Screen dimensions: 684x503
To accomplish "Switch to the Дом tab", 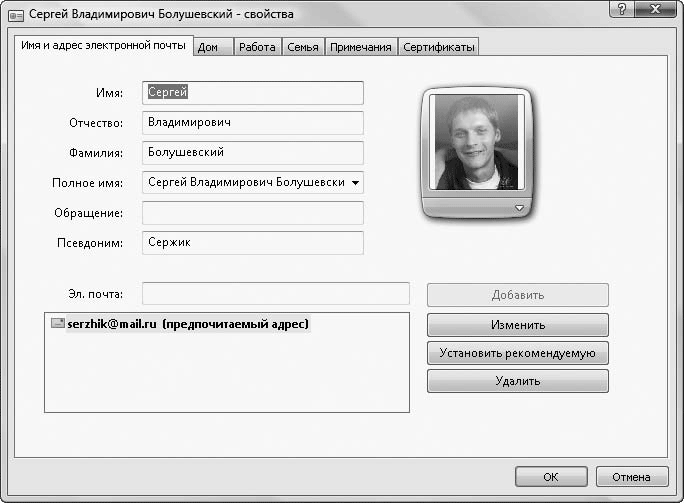I will click(x=208, y=47).
